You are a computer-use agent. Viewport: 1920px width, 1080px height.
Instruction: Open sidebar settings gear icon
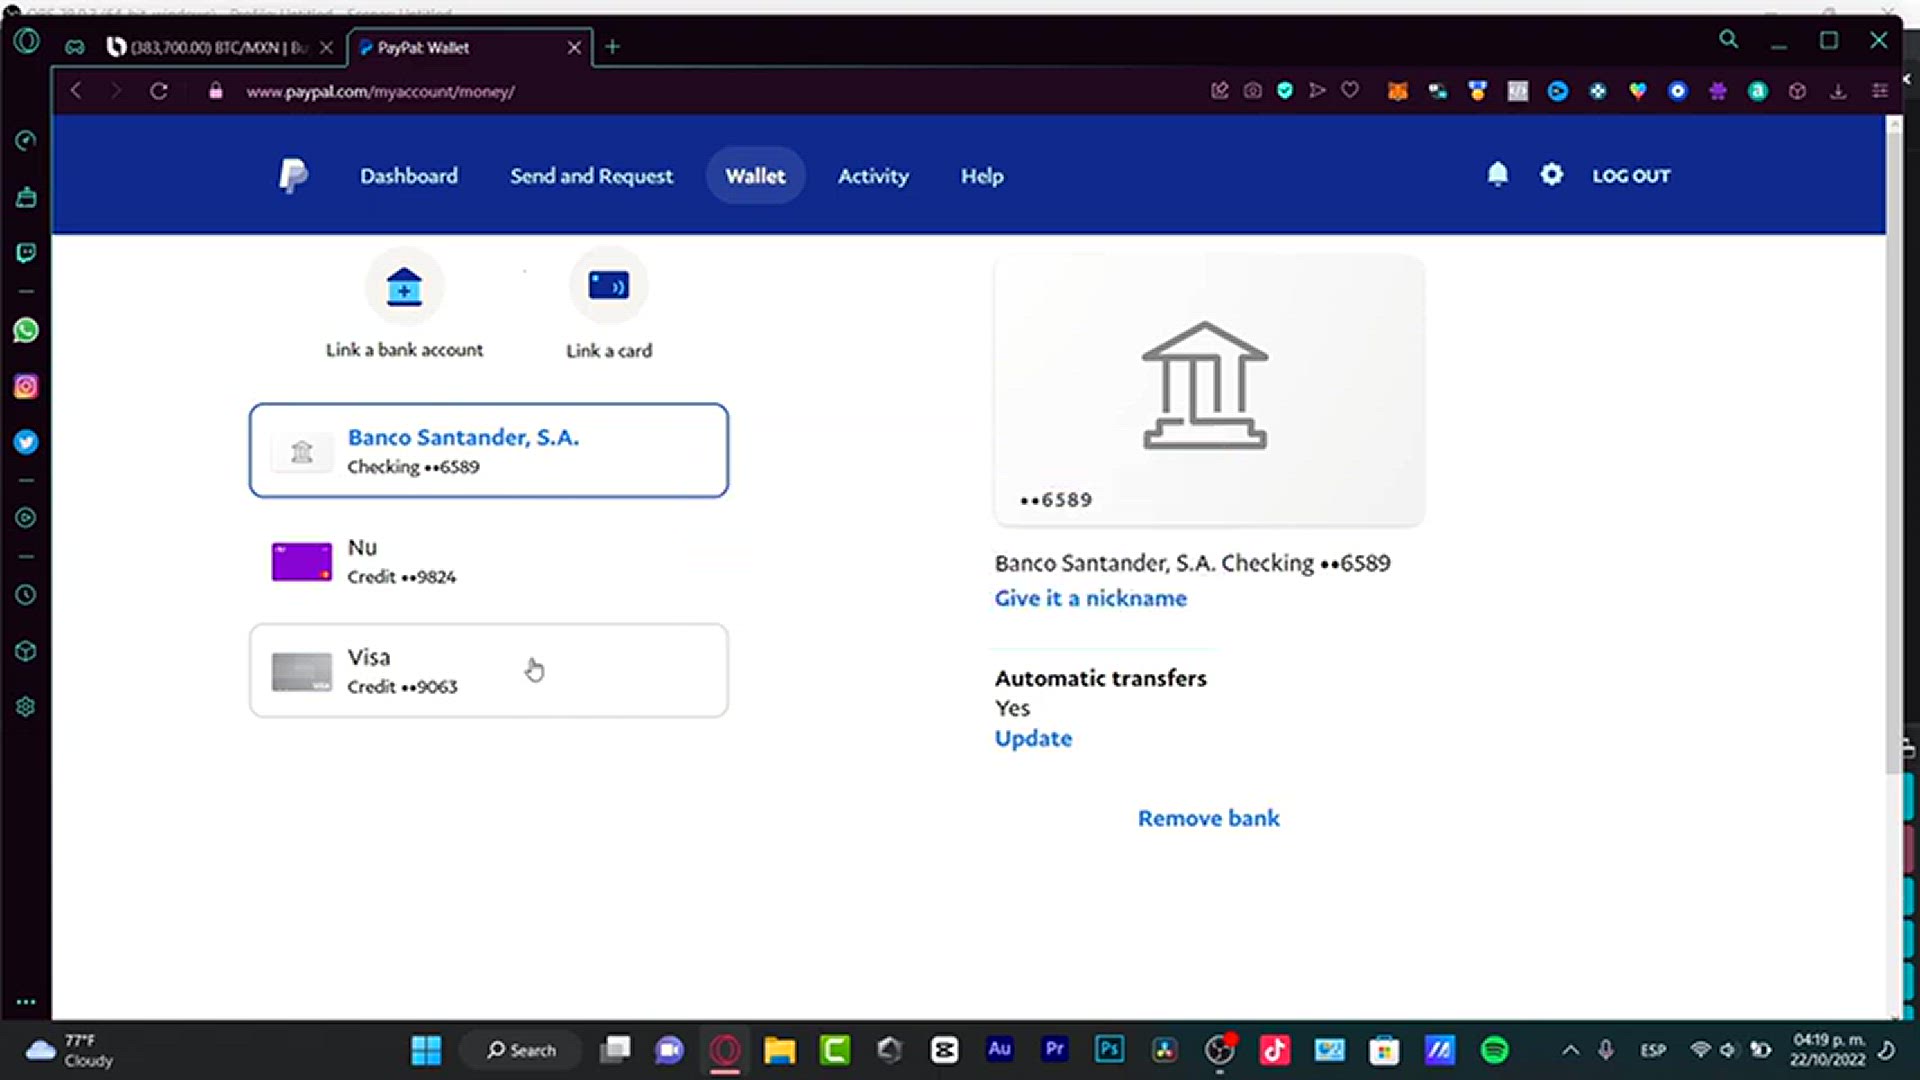26,707
